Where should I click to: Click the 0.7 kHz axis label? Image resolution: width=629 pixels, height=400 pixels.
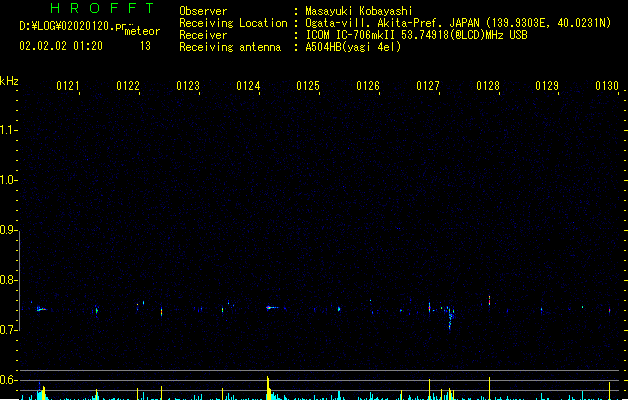click(8, 330)
